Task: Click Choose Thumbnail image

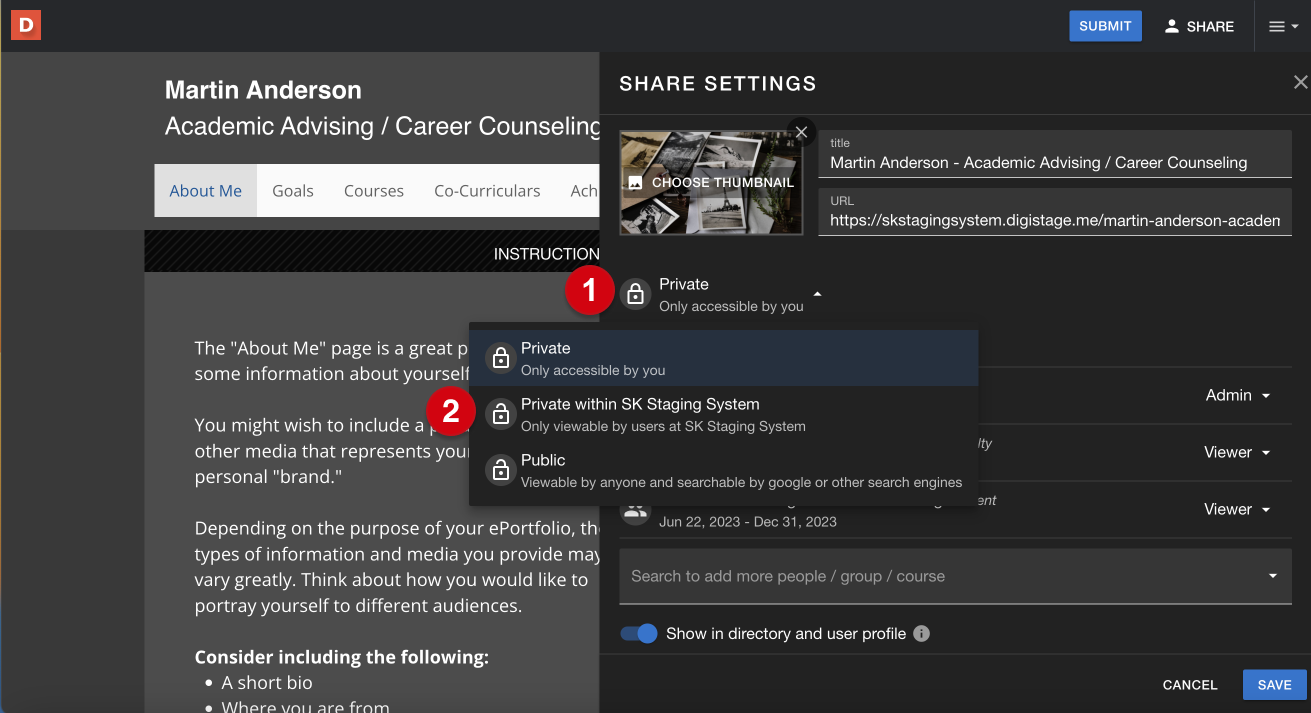Action: coord(711,183)
